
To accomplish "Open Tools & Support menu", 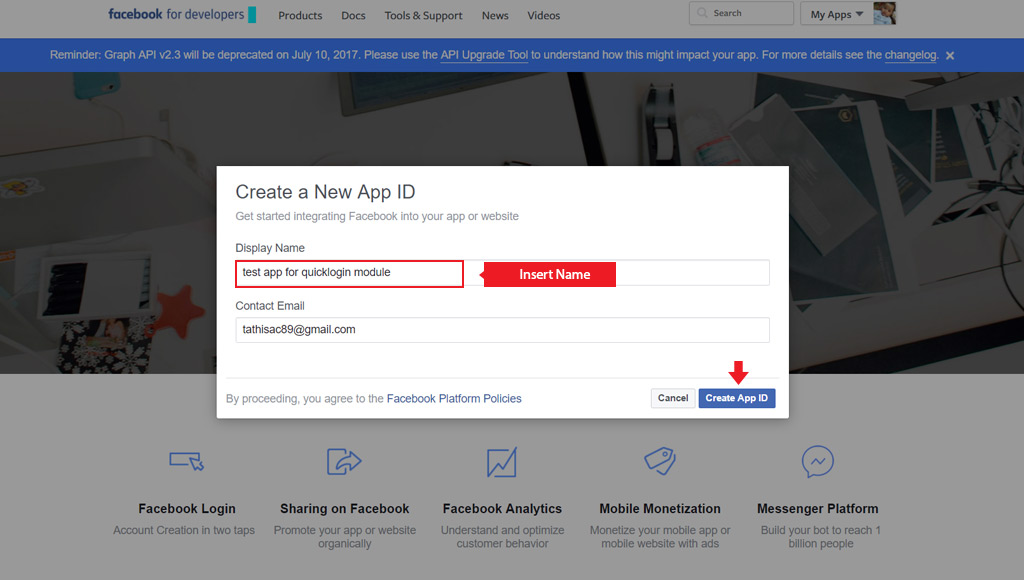I will 423,16.
